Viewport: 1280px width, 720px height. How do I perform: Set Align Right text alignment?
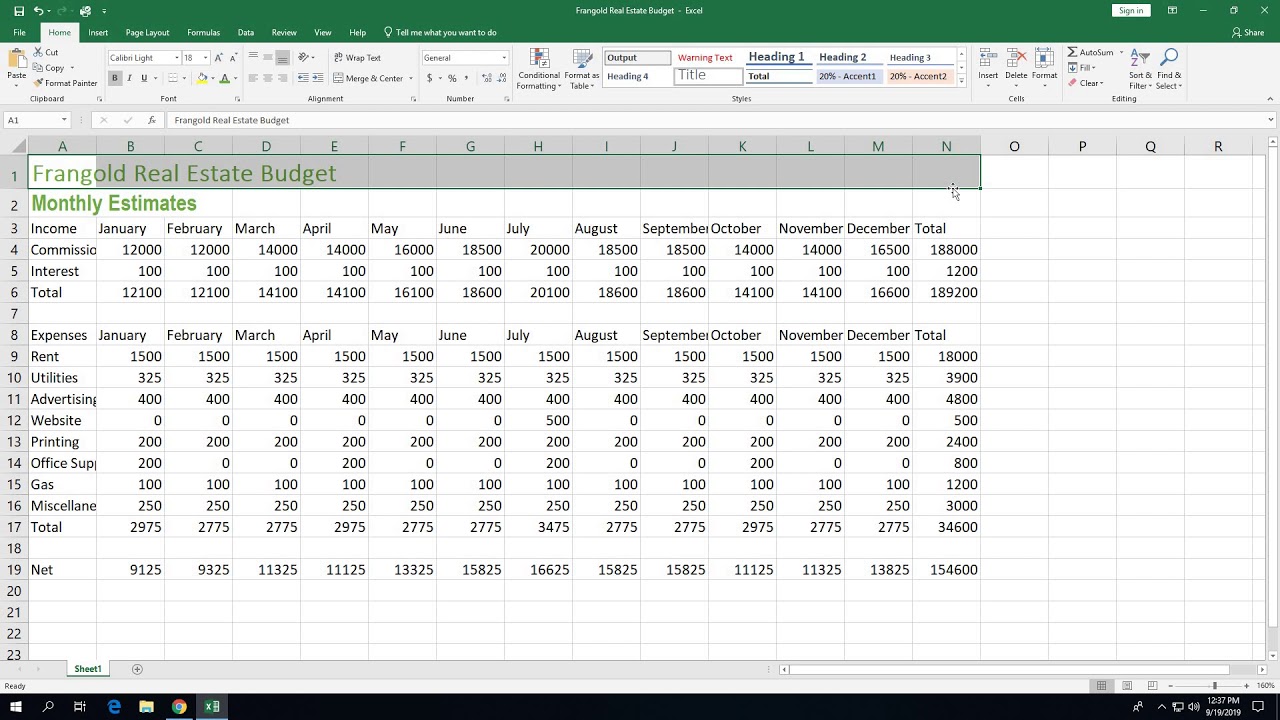click(x=282, y=78)
